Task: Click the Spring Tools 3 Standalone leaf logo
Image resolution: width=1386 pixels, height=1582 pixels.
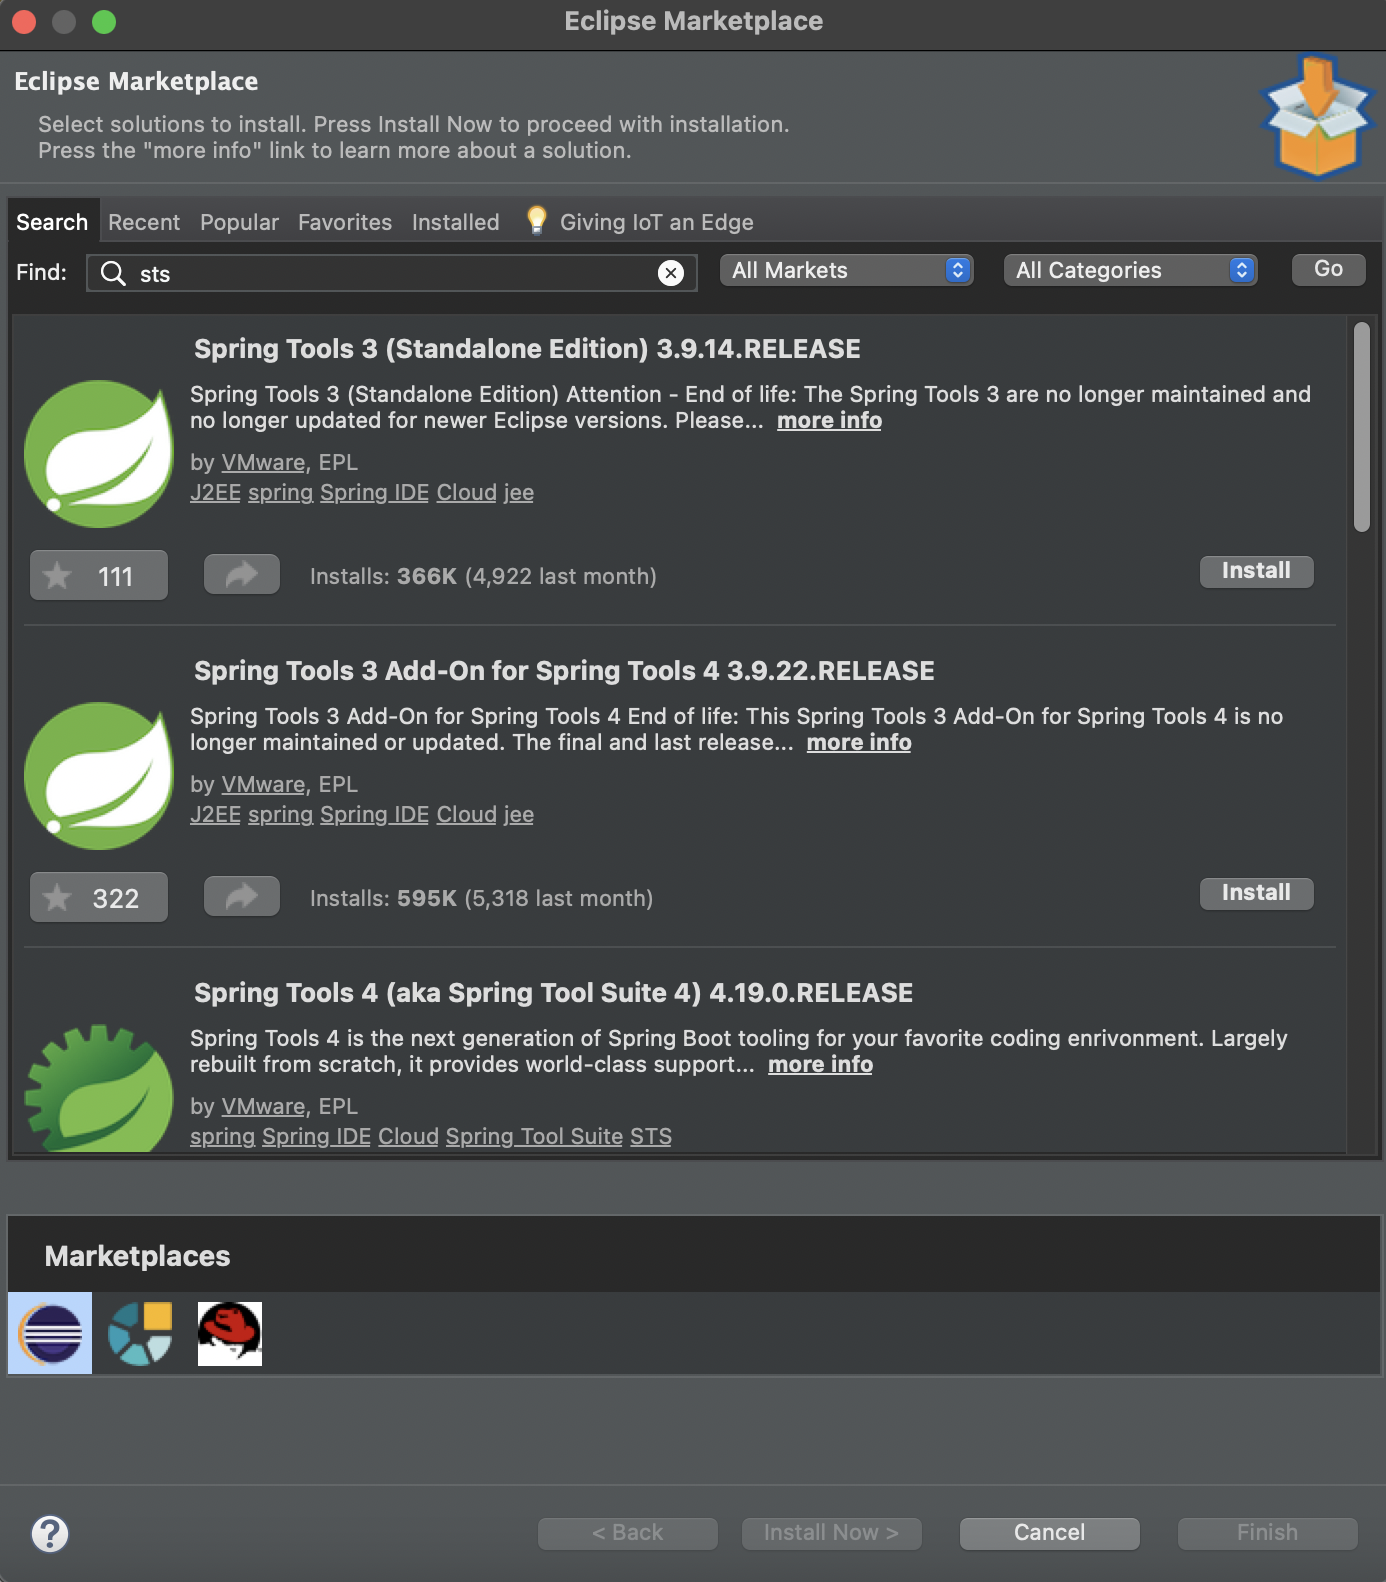Action: tap(99, 453)
